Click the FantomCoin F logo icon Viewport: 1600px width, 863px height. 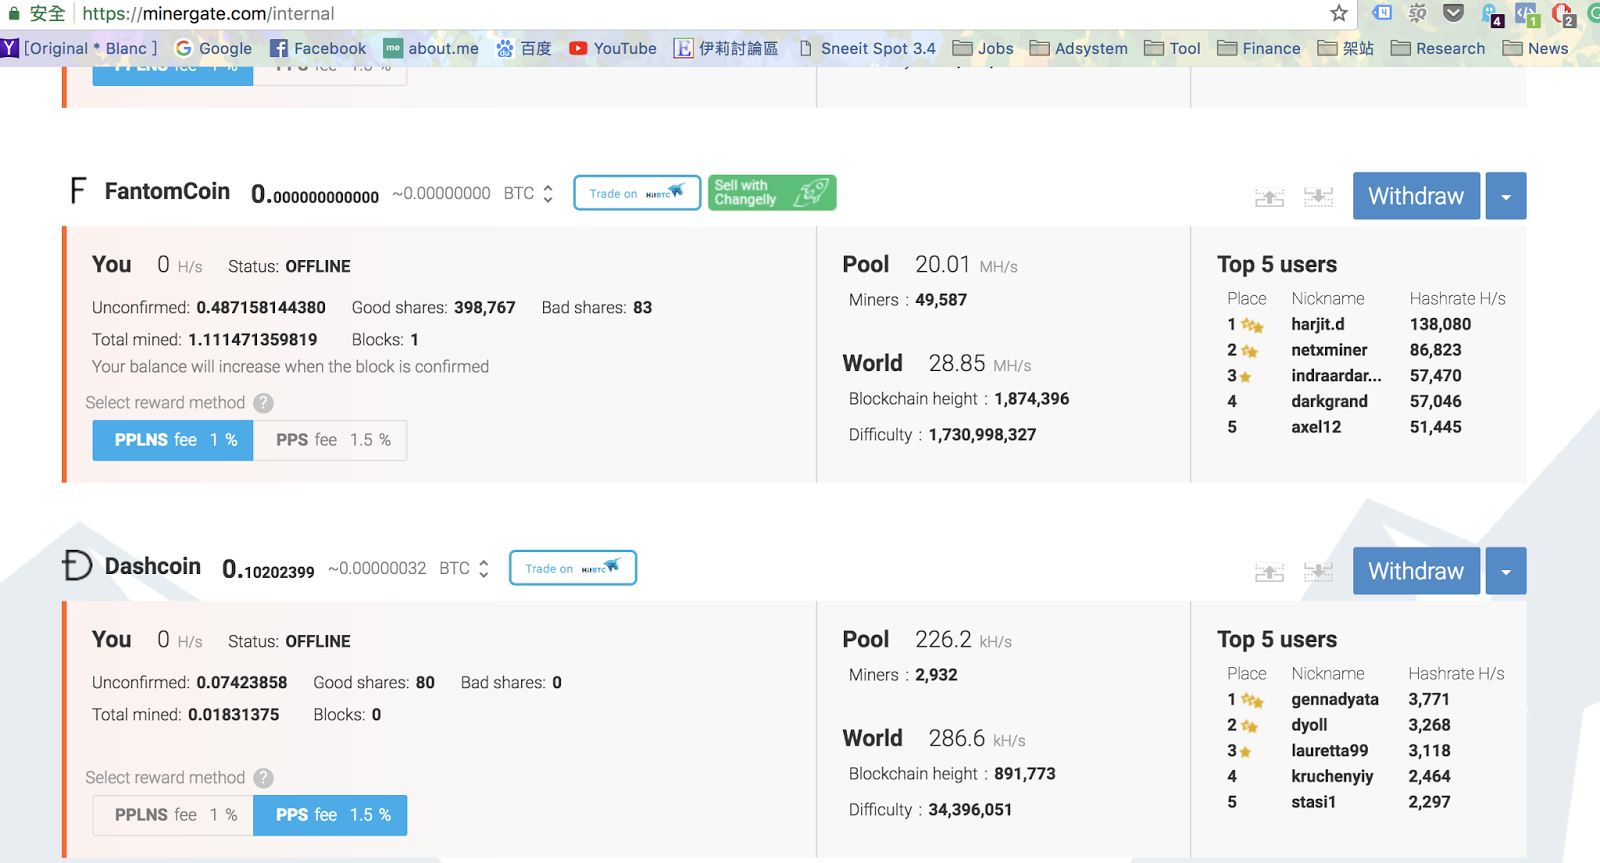pyautogui.click(x=78, y=190)
